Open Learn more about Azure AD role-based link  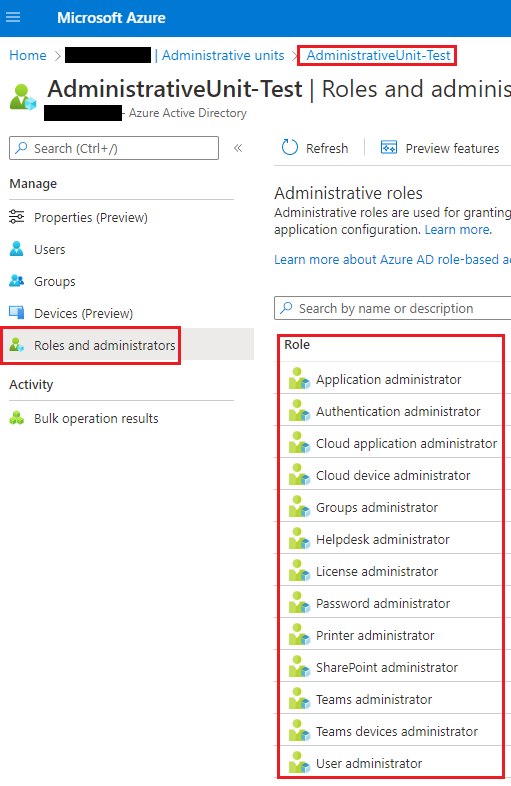click(392, 259)
